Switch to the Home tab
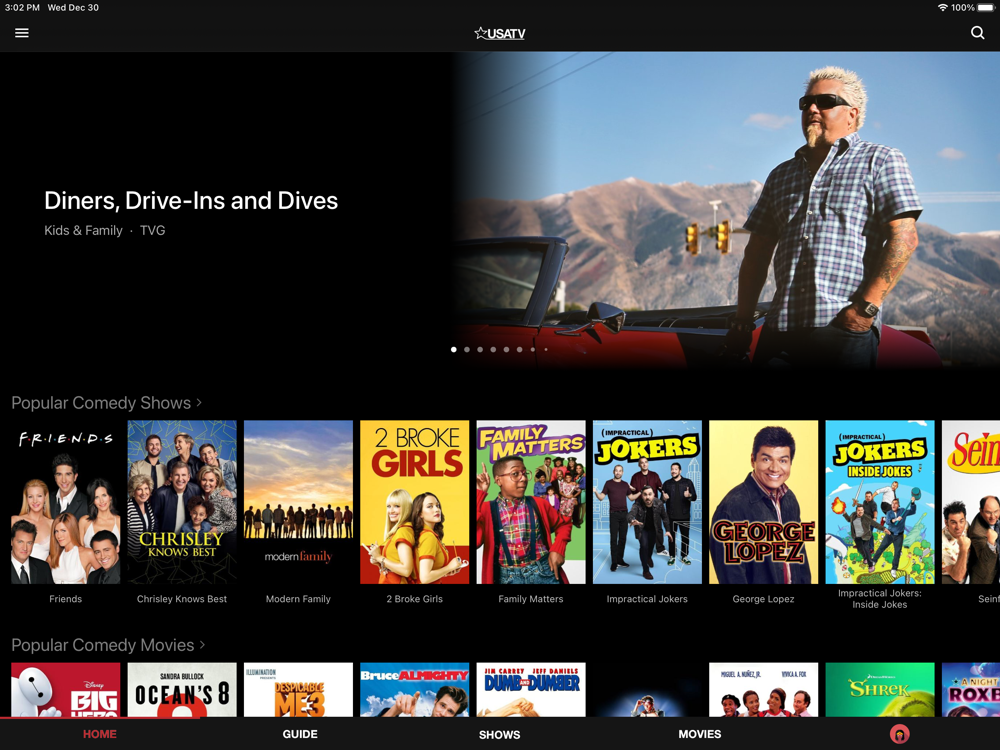The width and height of the screenshot is (1000, 750). [x=100, y=734]
